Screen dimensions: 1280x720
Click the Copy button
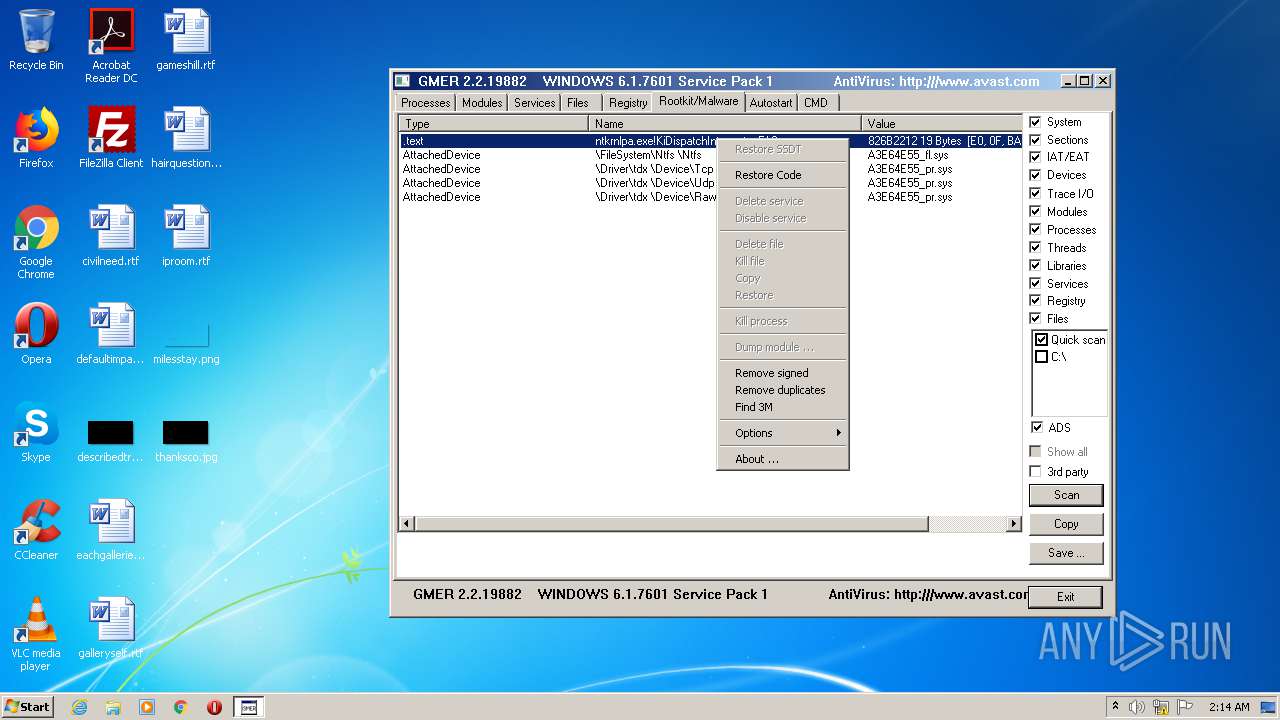tap(1066, 524)
